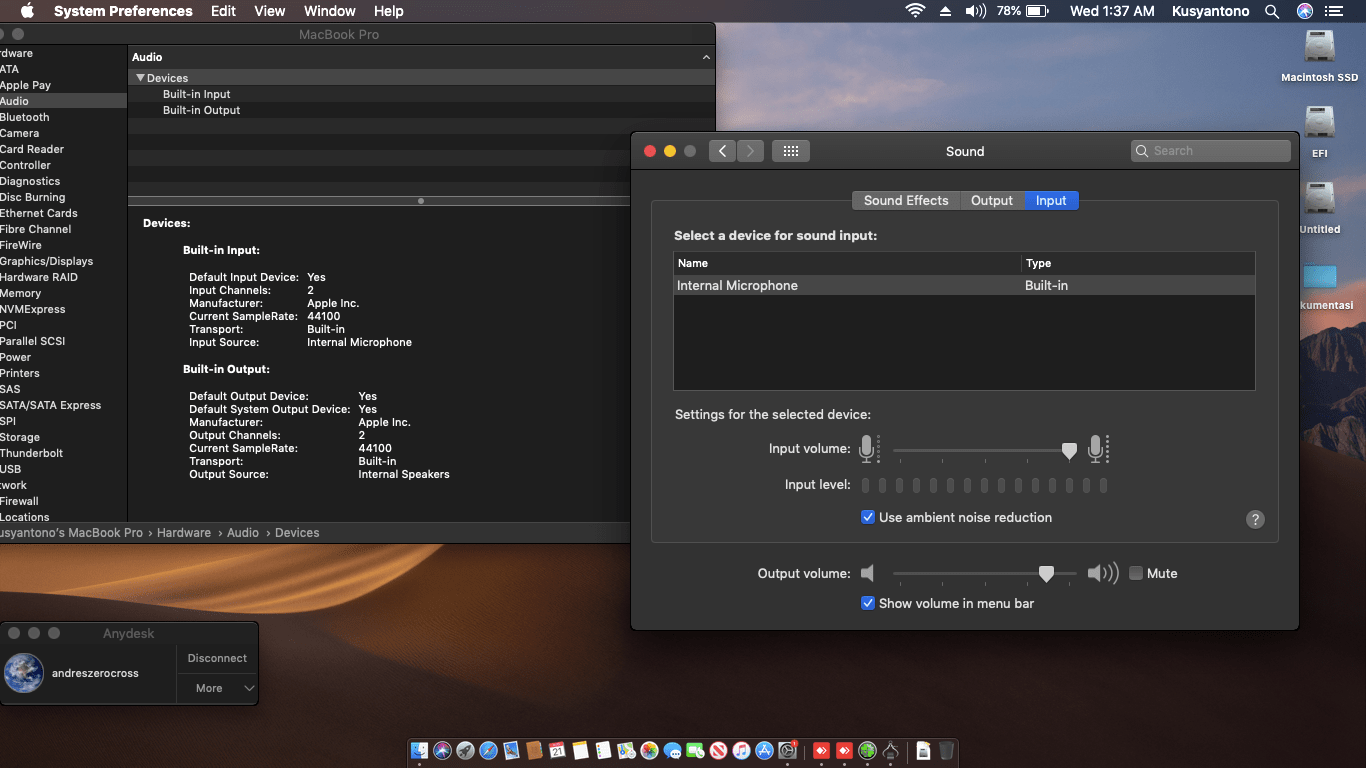Select Thunderbolt in hardware sidebar
Image resolution: width=1366 pixels, height=768 pixels.
(32, 453)
